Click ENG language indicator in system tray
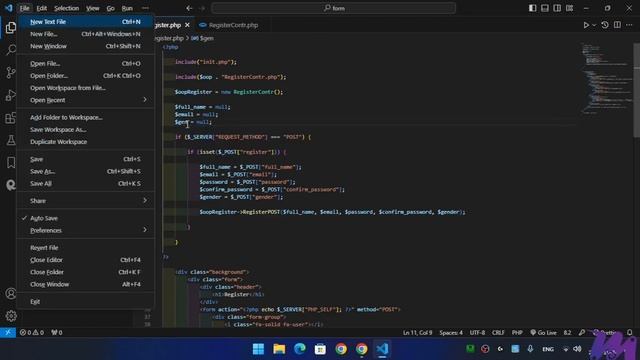Viewport: 640px width, 360px height. (548, 349)
